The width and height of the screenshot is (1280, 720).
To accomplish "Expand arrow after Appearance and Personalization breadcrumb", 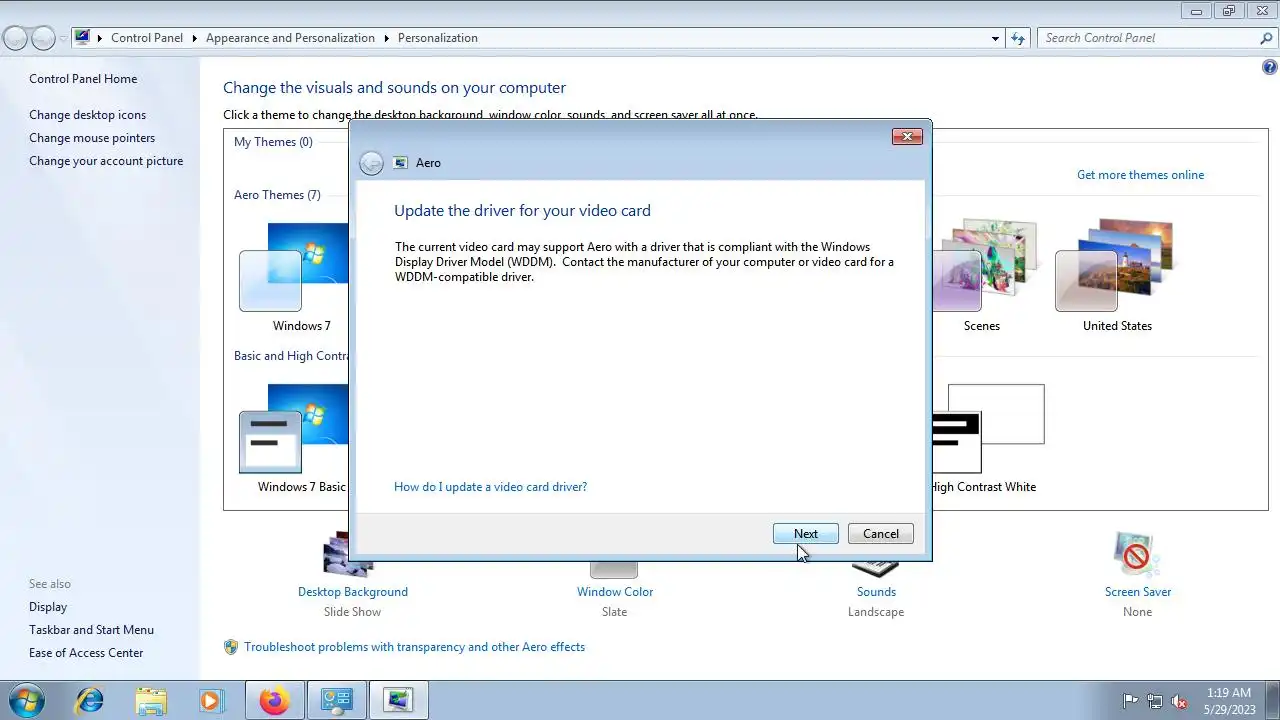I will [x=386, y=38].
